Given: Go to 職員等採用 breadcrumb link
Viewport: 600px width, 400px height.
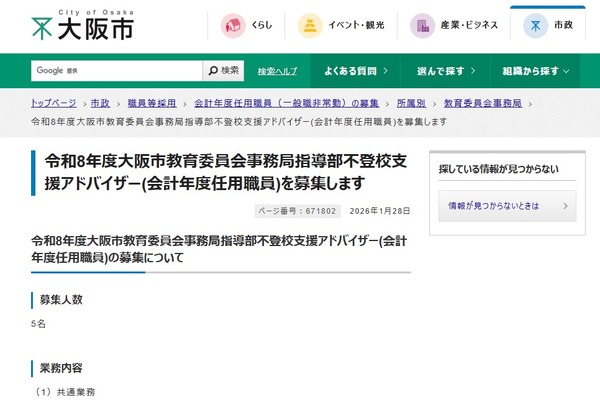Looking at the screenshot, I should click(x=152, y=103).
